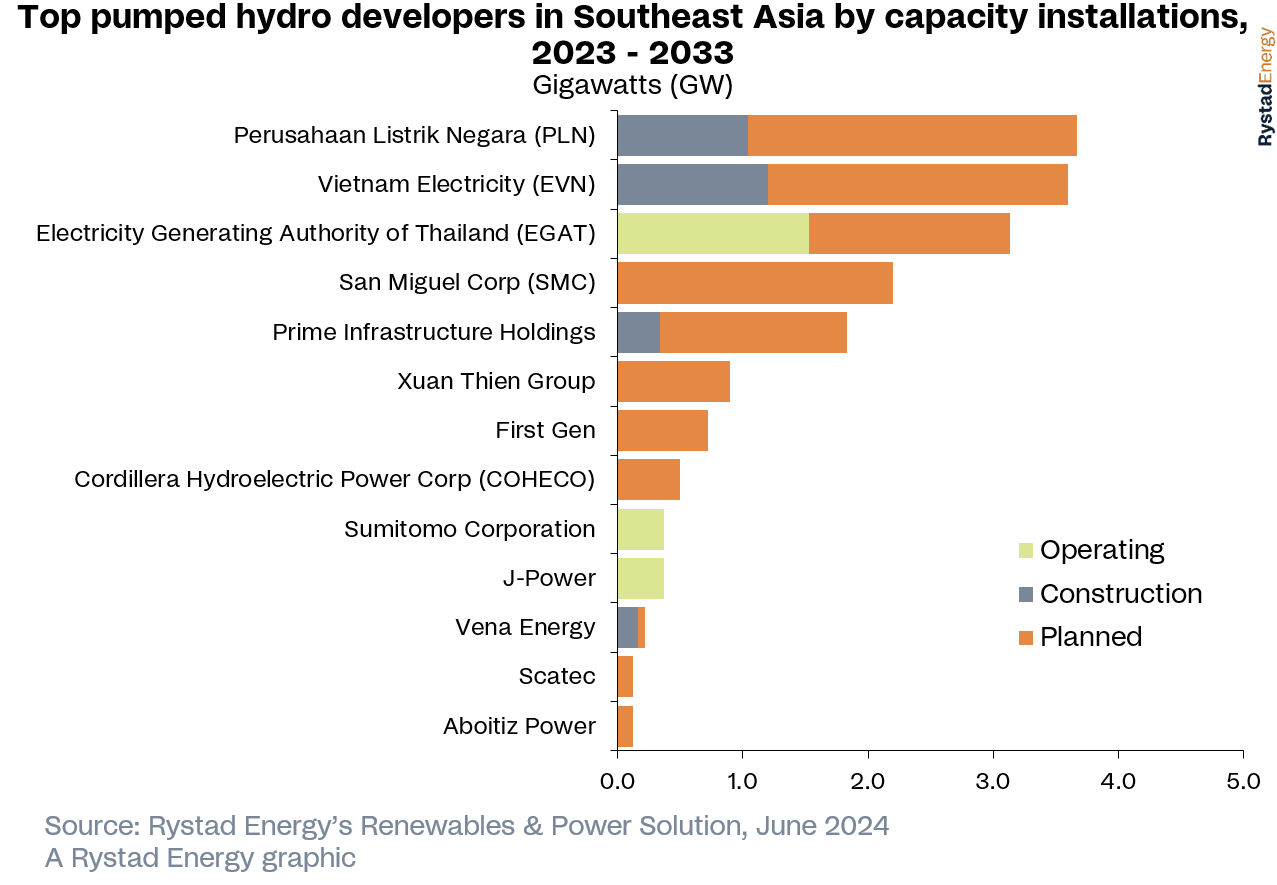Click PLN's orange planned bar segment
Viewport: 1277px width, 885px height.
pos(912,135)
